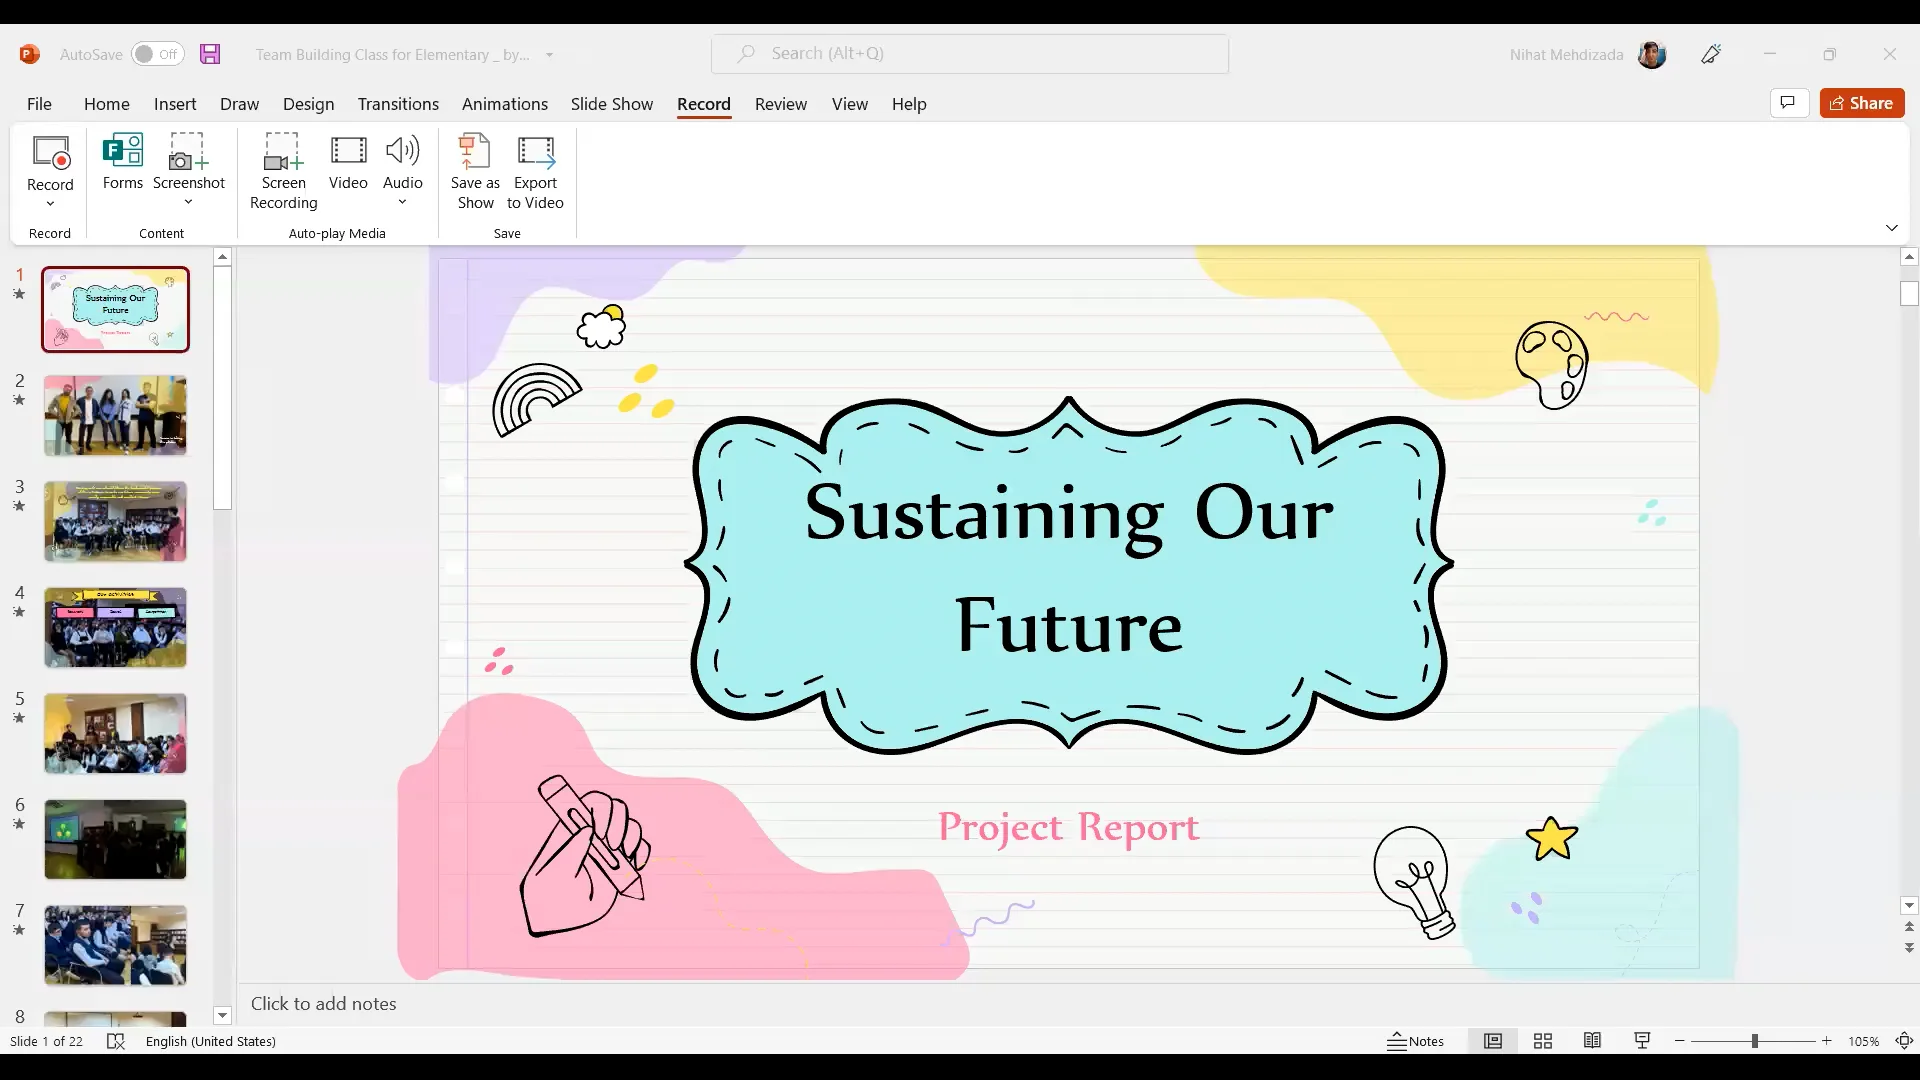Open the Design tab
Viewport: 1920px width, 1080px height.
308,104
